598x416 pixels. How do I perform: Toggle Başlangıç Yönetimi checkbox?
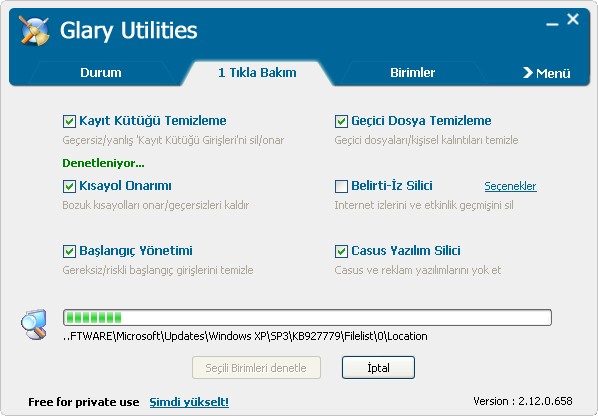click(69, 251)
